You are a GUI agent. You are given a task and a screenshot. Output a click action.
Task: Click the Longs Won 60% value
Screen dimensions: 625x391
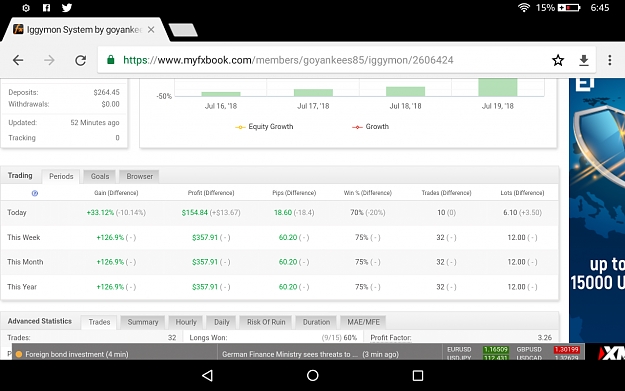coord(350,338)
